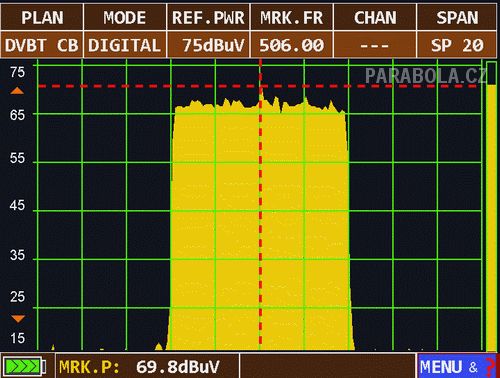Screen dimensions: 500x378
Task: Adjust the 75dBuV reference power value
Action: (208, 45)
